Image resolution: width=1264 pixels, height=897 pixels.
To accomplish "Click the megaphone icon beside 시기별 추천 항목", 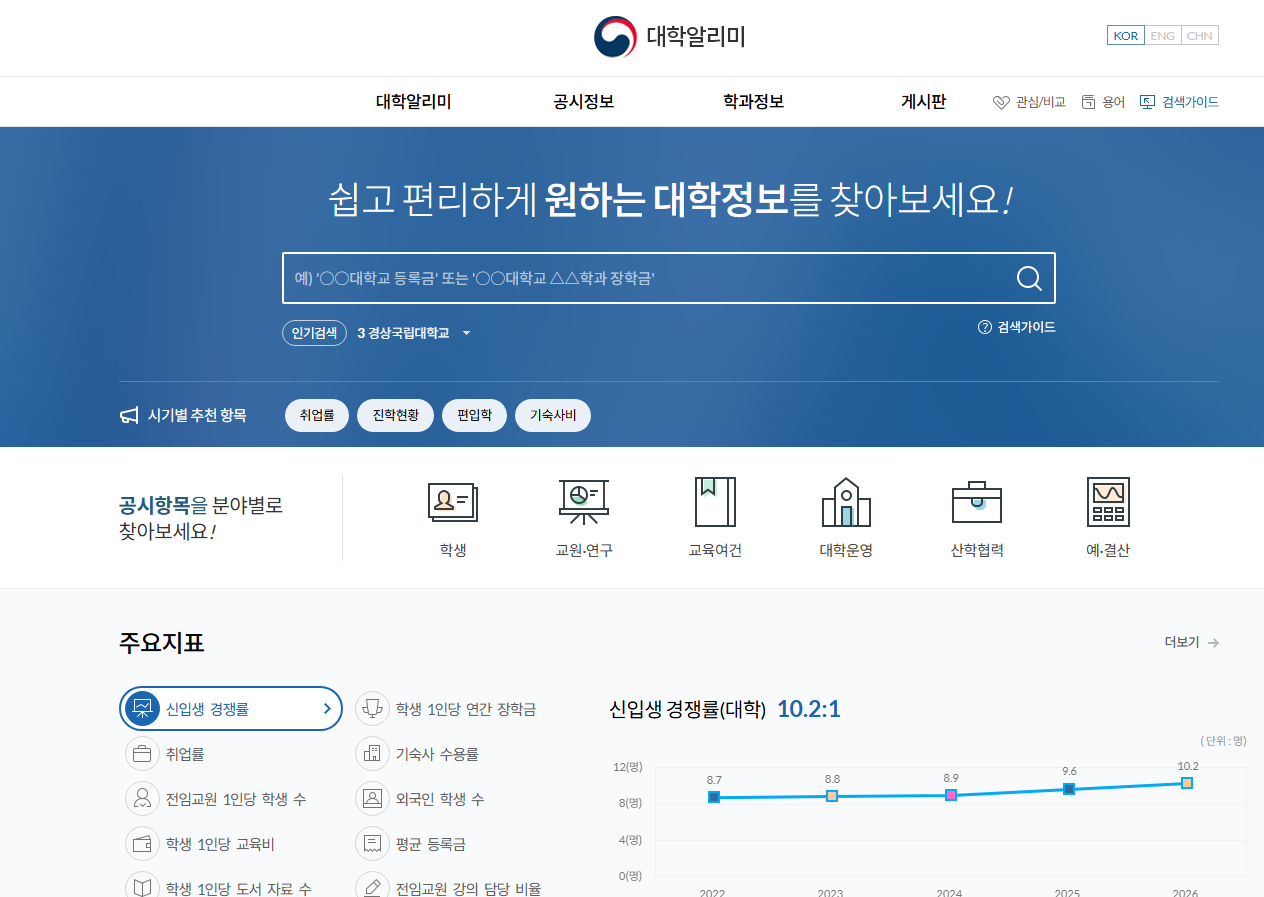I will coord(129,415).
